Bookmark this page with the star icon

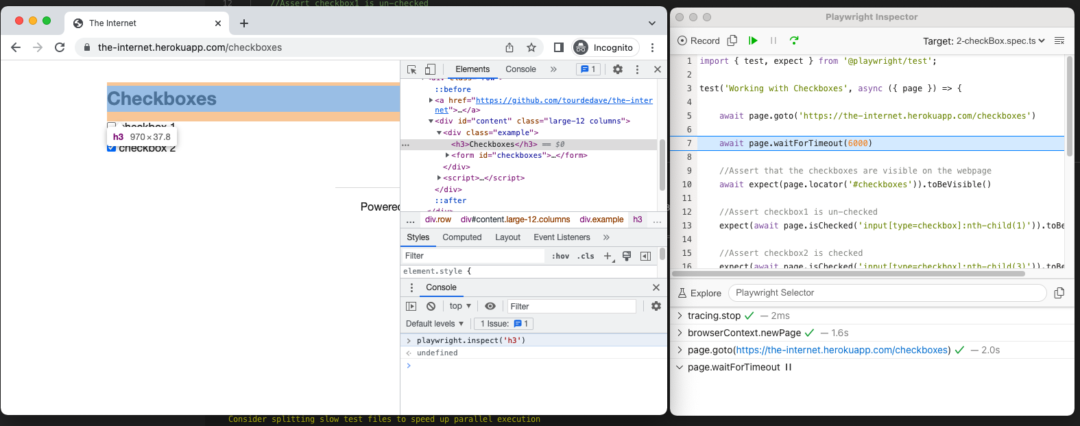[x=532, y=47]
